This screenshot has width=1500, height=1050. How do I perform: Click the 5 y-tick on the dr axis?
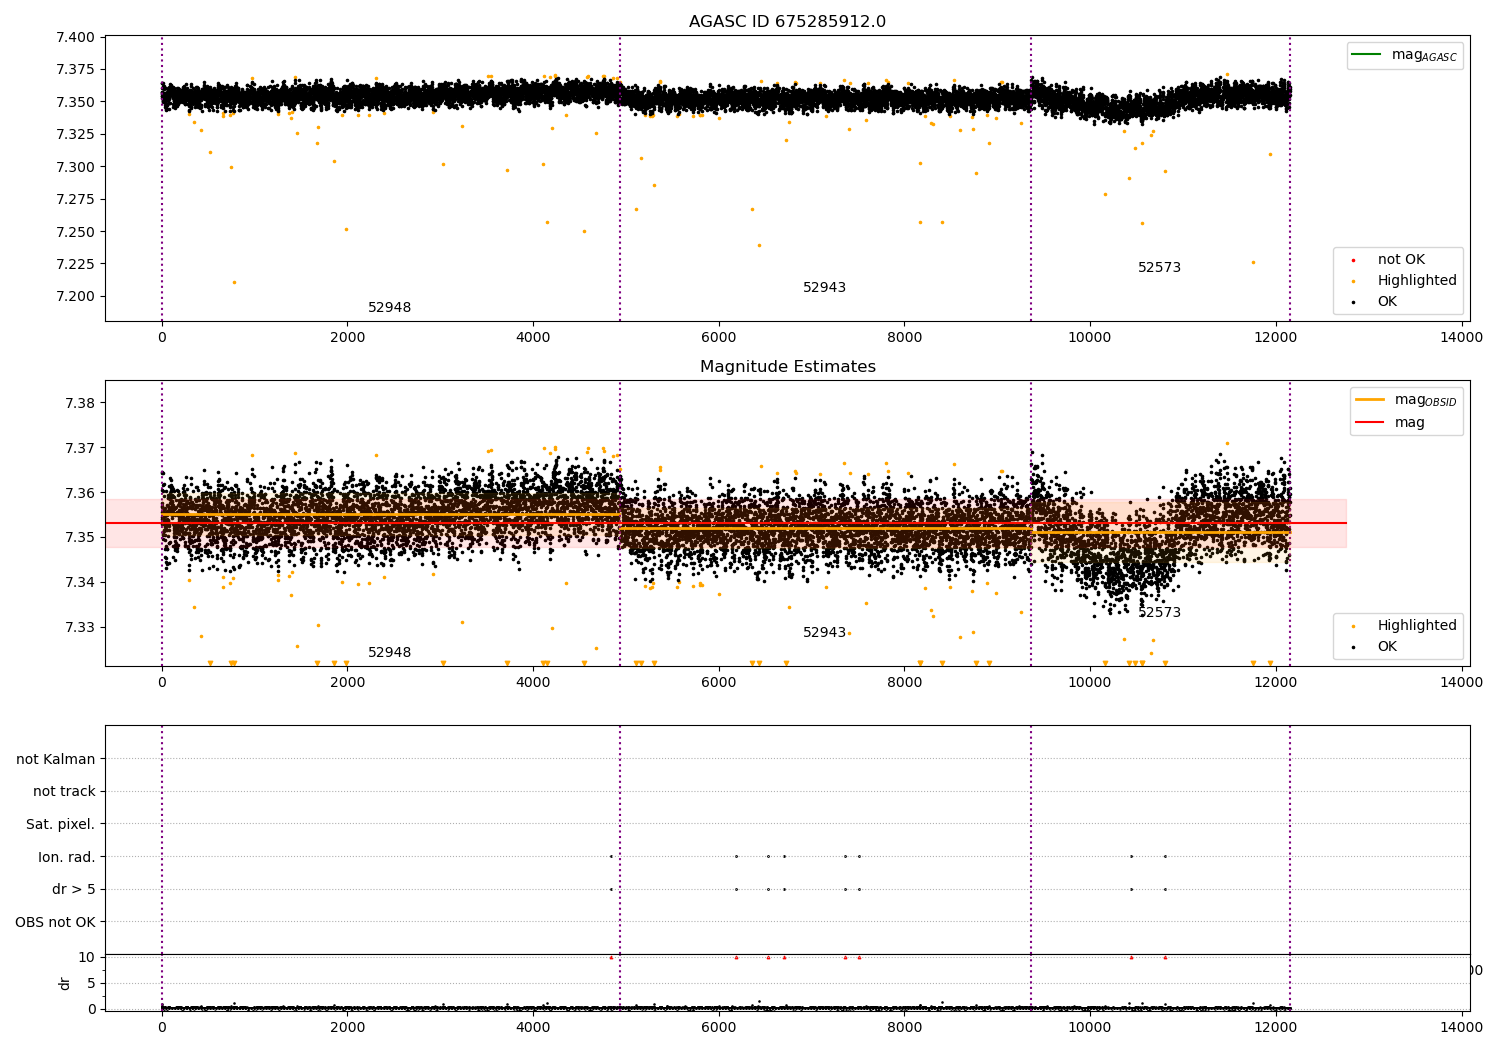[x=91, y=983]
